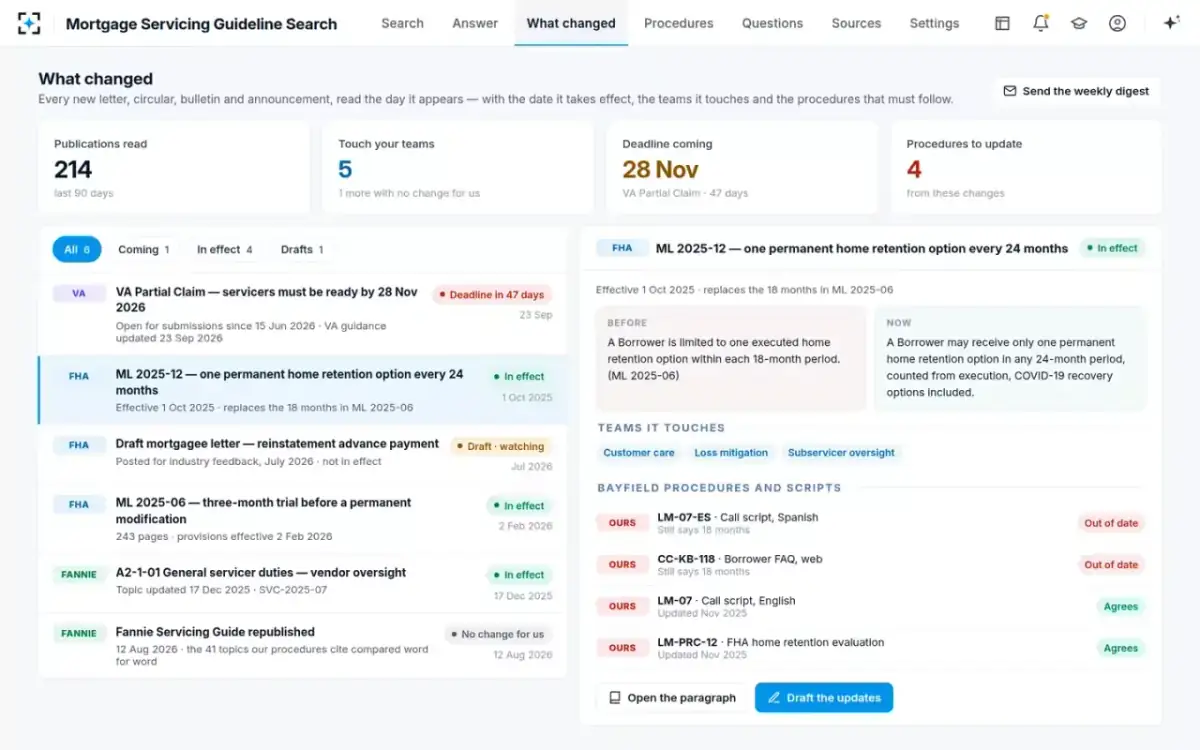
Task: Send the weekly digest
Action: [x=1076, y=91]
